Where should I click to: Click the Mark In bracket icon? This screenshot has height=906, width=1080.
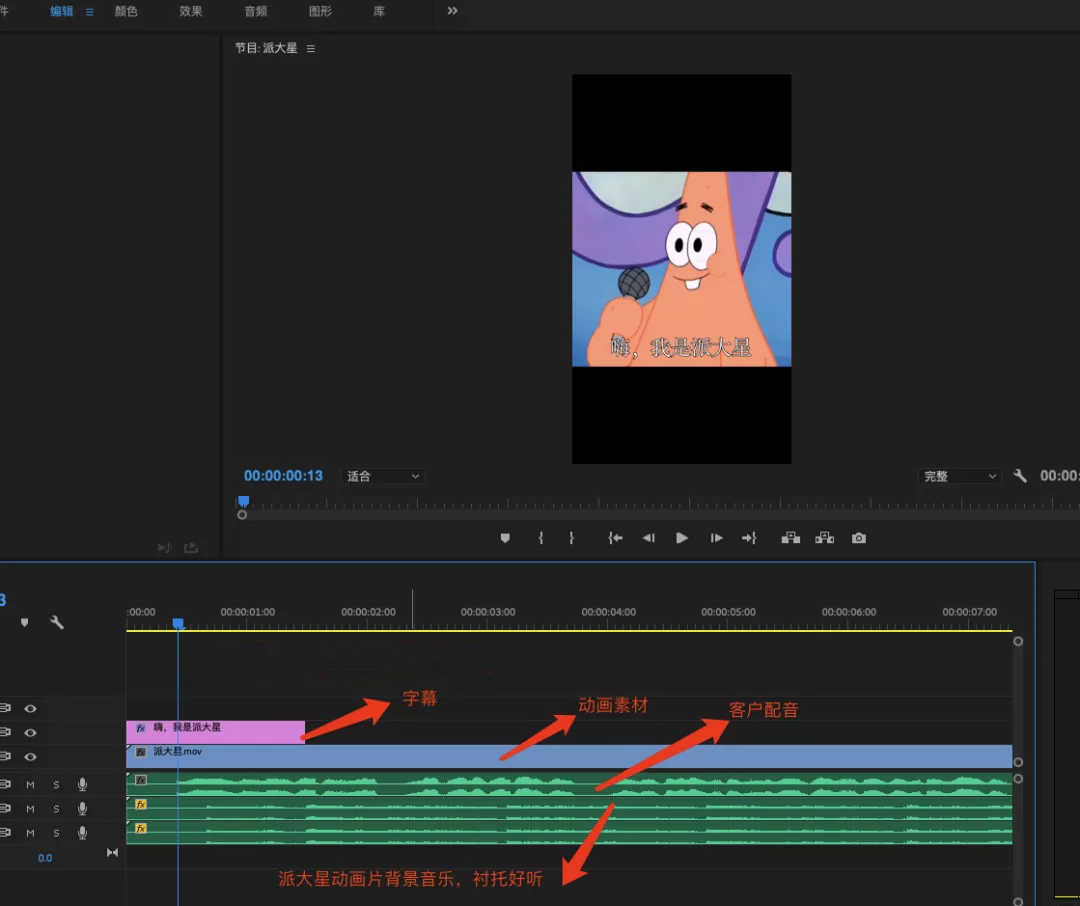(x=541, y=538)
